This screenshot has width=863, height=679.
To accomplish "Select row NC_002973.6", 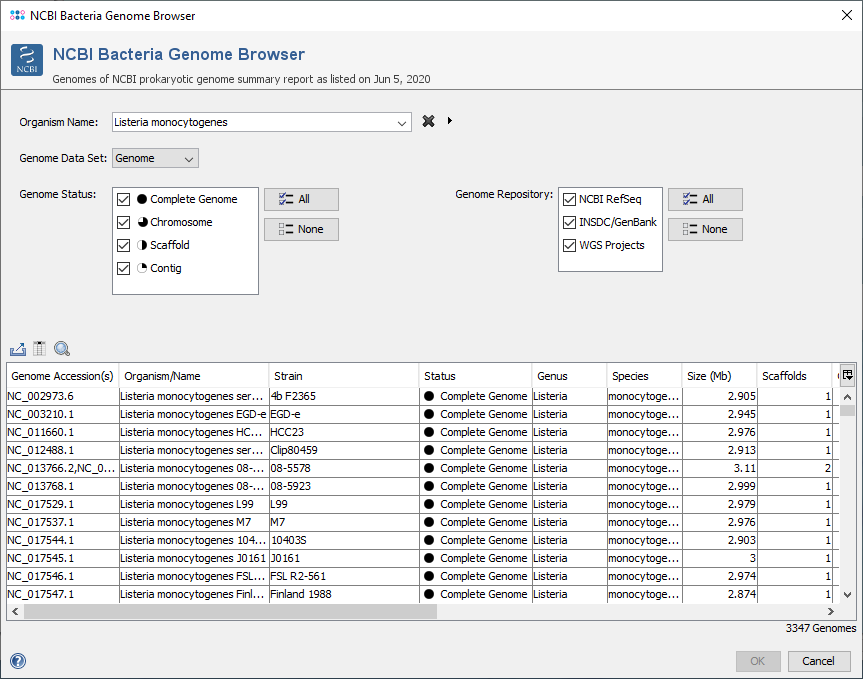I will (423, 396).
